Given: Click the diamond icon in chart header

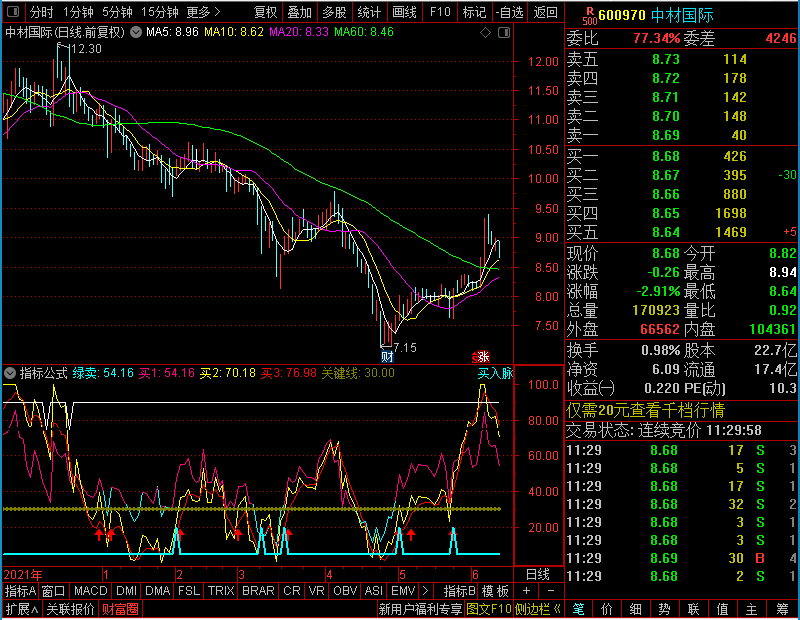Looking at the screenshot, I should (x=485, y=33).
